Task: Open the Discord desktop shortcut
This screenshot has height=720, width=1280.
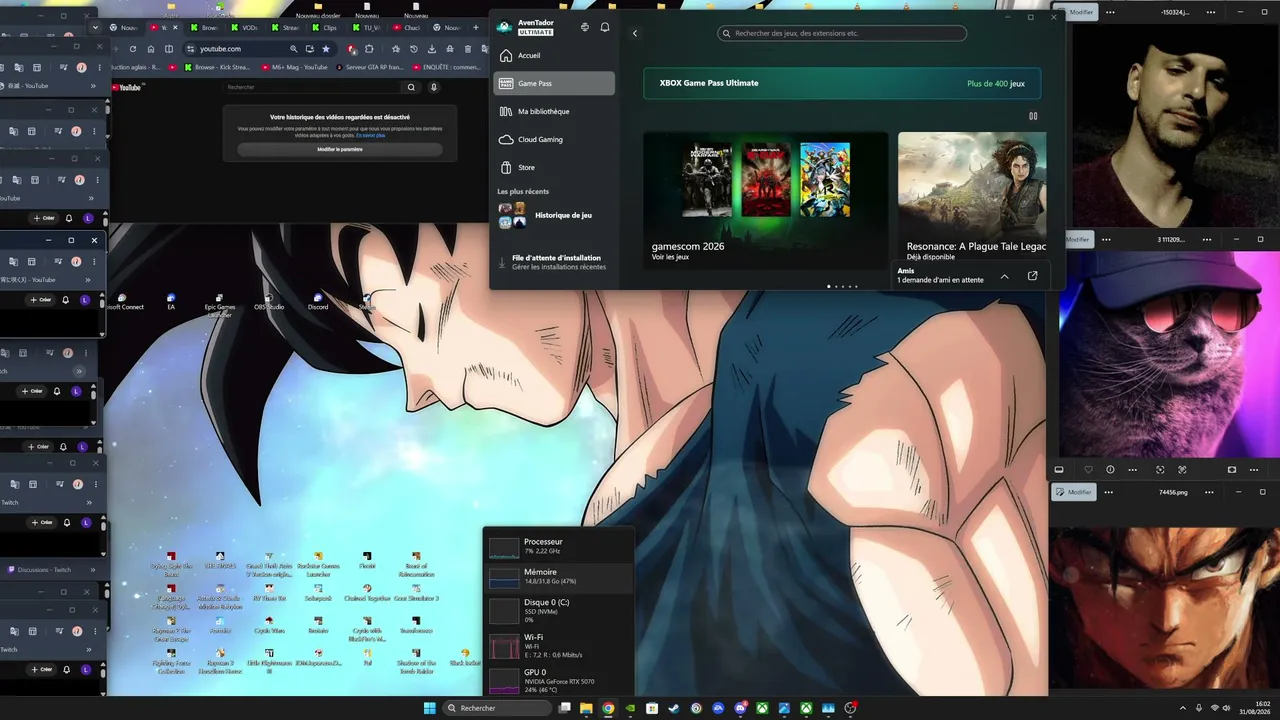Action: click(x=318, y=301)
